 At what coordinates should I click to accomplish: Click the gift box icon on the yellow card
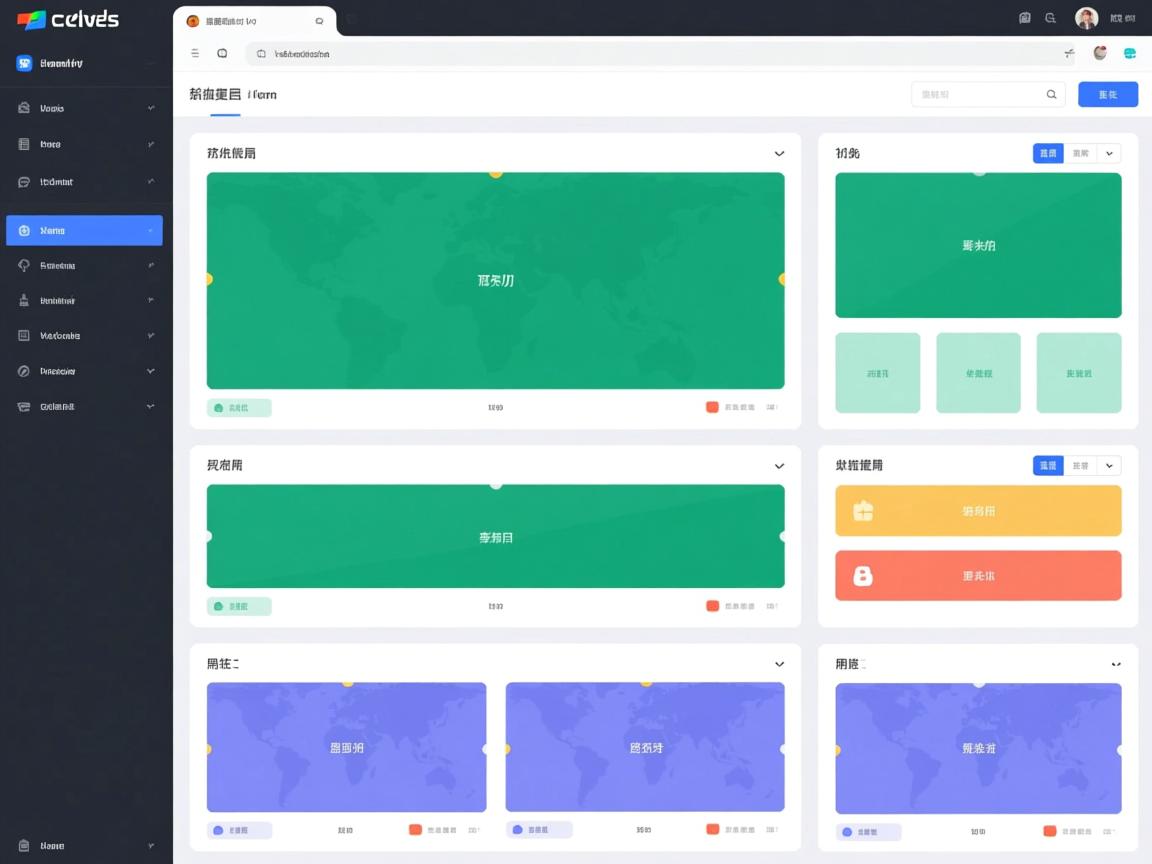tap(863, 511)
